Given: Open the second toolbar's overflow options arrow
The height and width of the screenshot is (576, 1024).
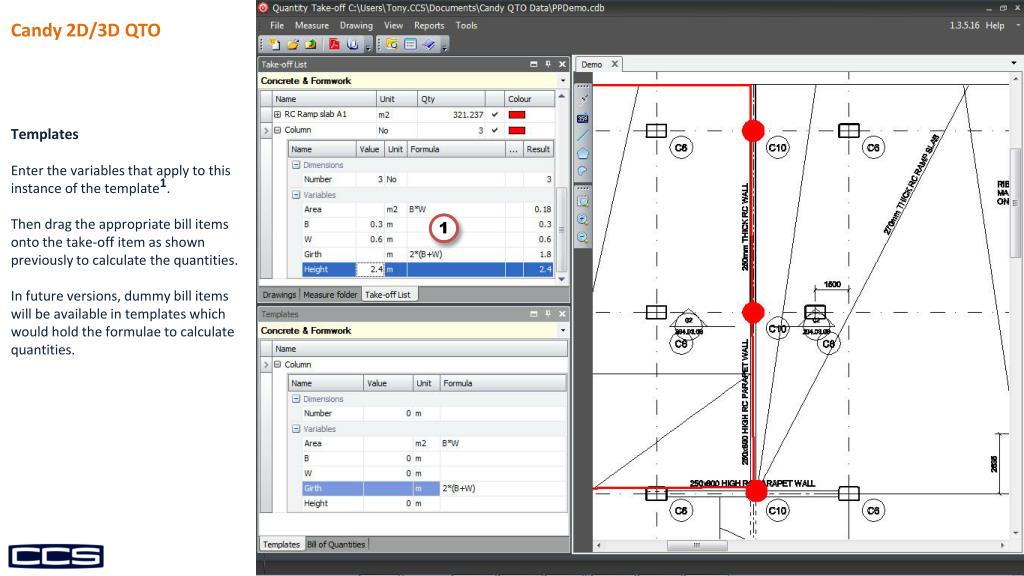Looking at the screenshot, I should pos(444,46).
